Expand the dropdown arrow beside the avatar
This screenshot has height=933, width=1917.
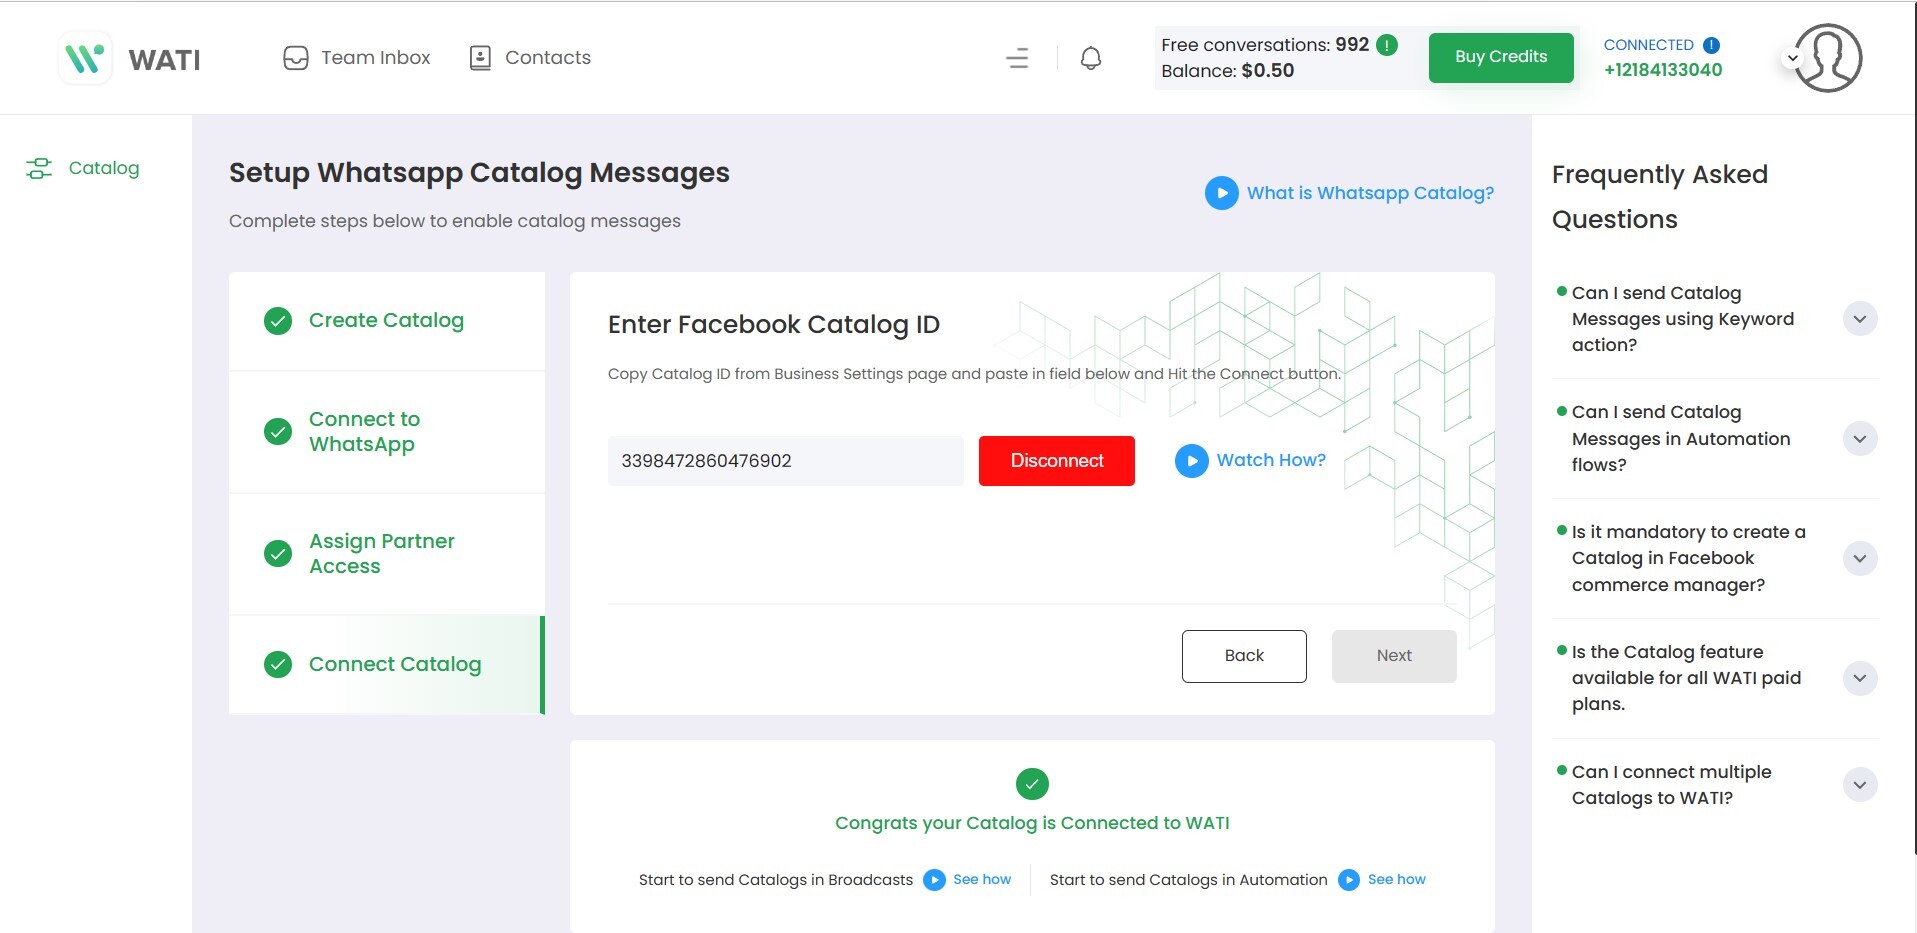coord(1793,58)
